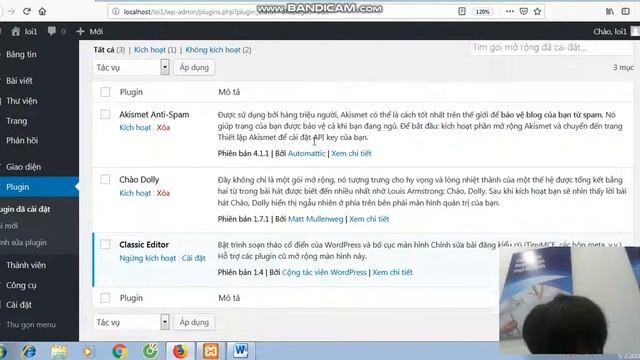640x360 pixels.
Task: Deactivate Classic Editor via Ngừng kích hoạt
Action: coord(147,258)
